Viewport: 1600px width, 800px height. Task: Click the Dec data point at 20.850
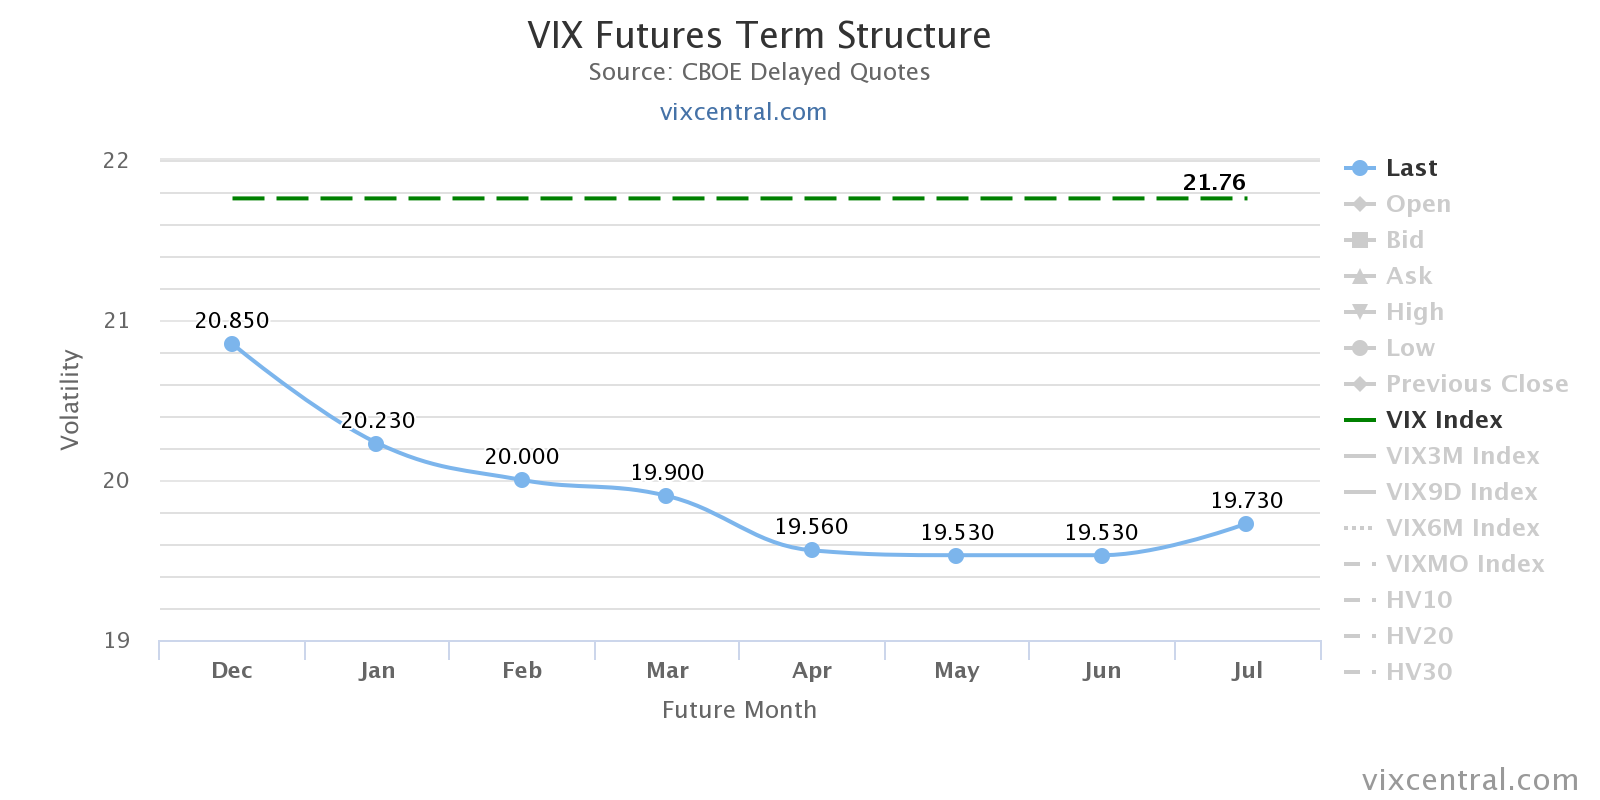click(x=232, y=344)
